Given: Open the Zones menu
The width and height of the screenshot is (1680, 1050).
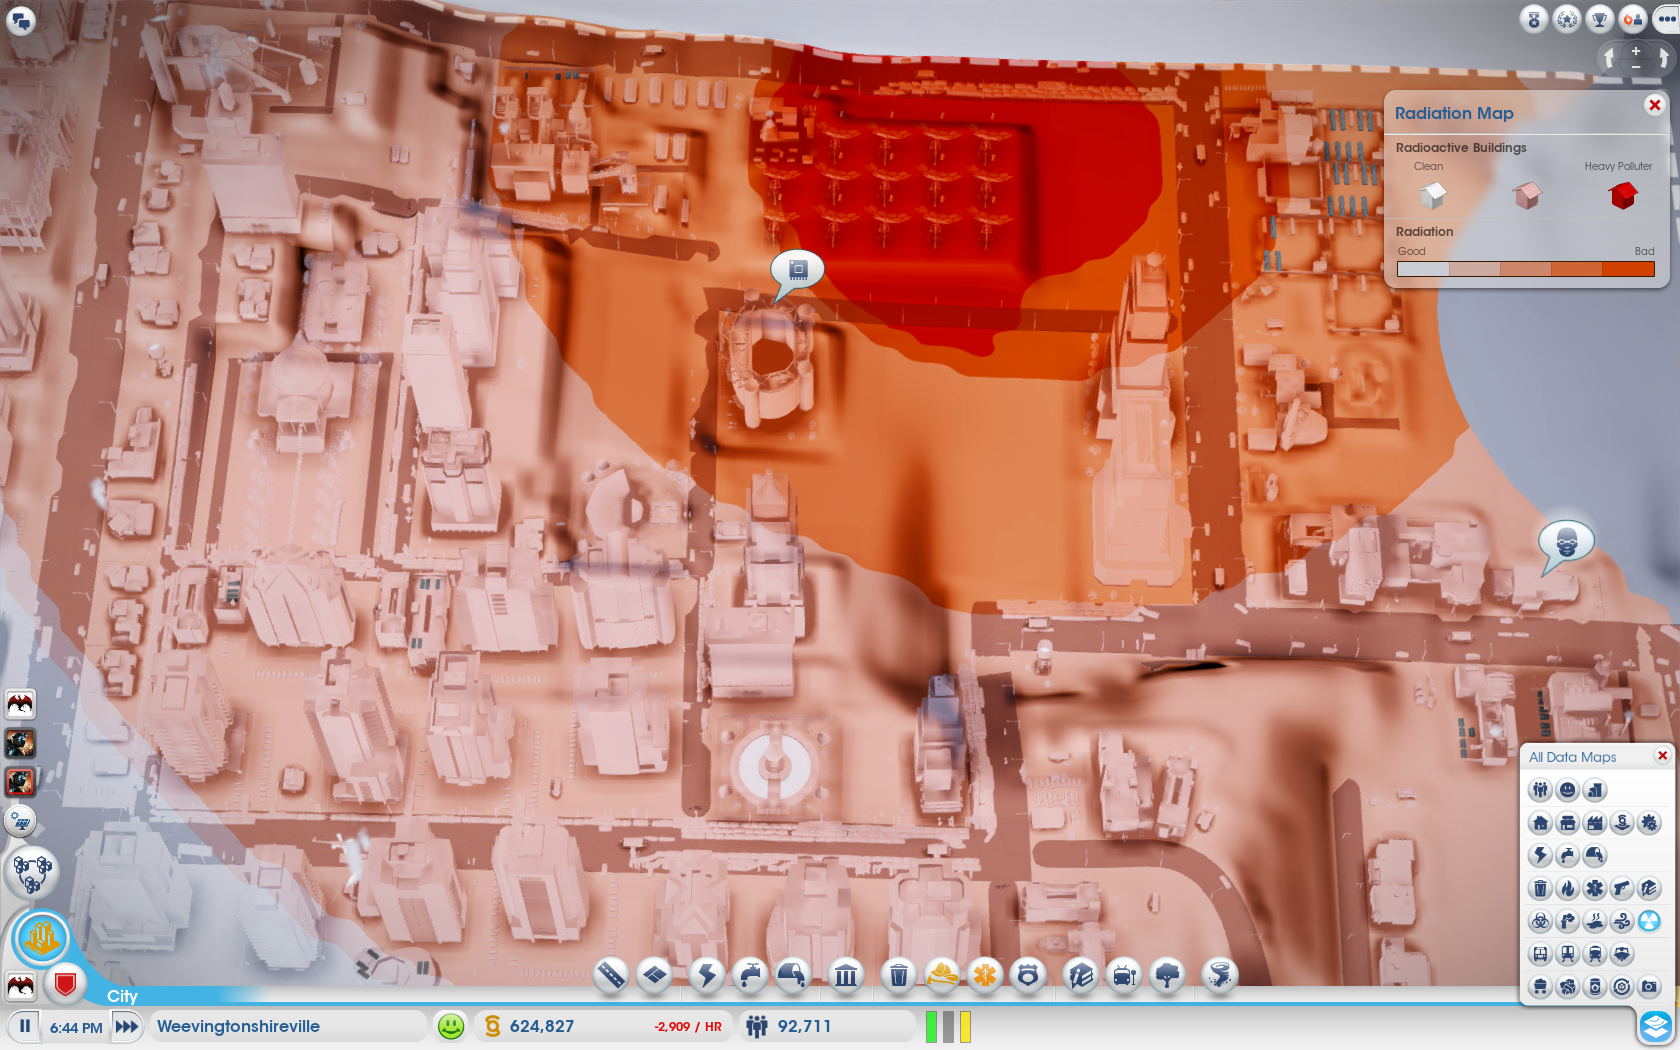Looking at the screenshot, I should [x=655, y=974].
